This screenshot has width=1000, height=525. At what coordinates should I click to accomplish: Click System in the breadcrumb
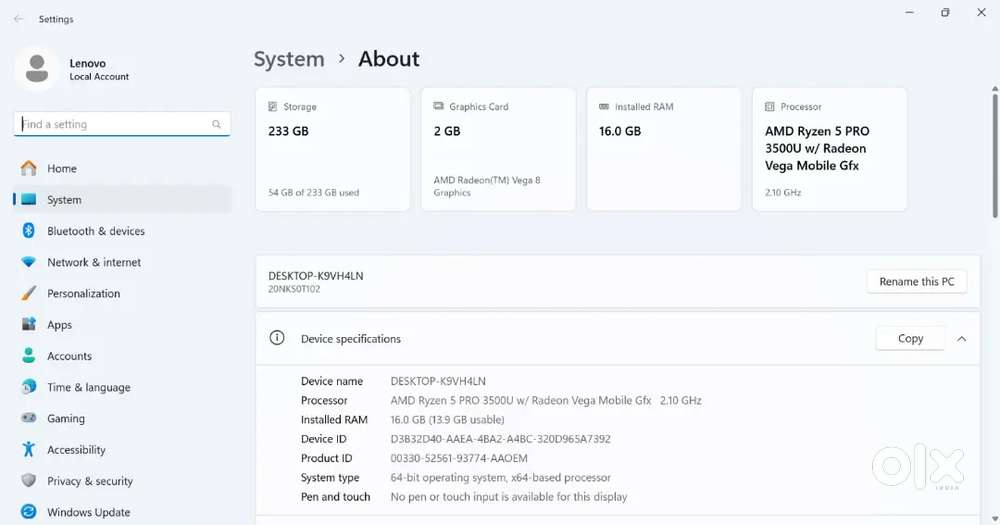(289, 59)
